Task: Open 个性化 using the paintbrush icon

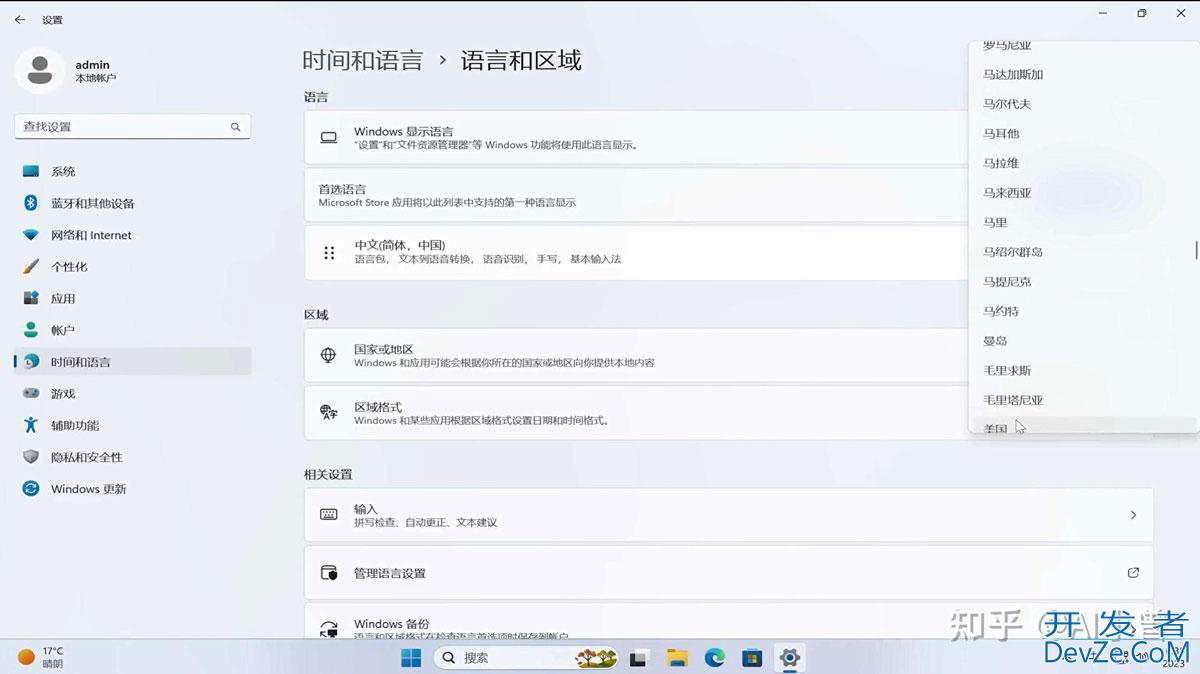Action: (x=31, y=267)
